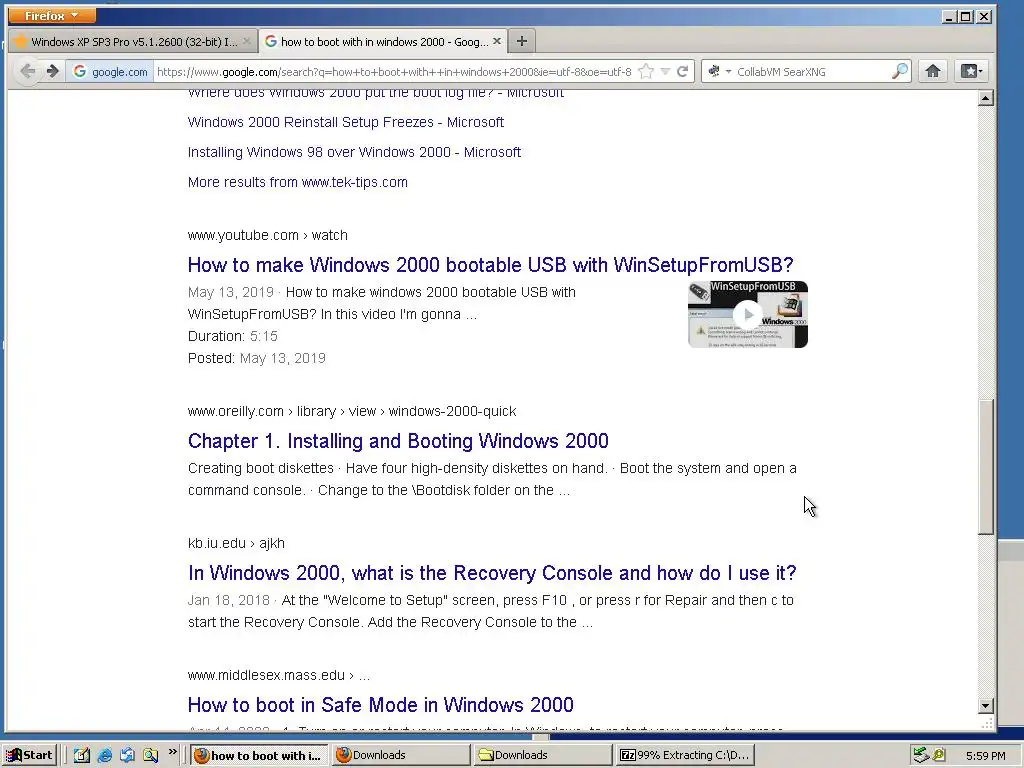Click the scrollbar down arrow

(x=985, y=705)
